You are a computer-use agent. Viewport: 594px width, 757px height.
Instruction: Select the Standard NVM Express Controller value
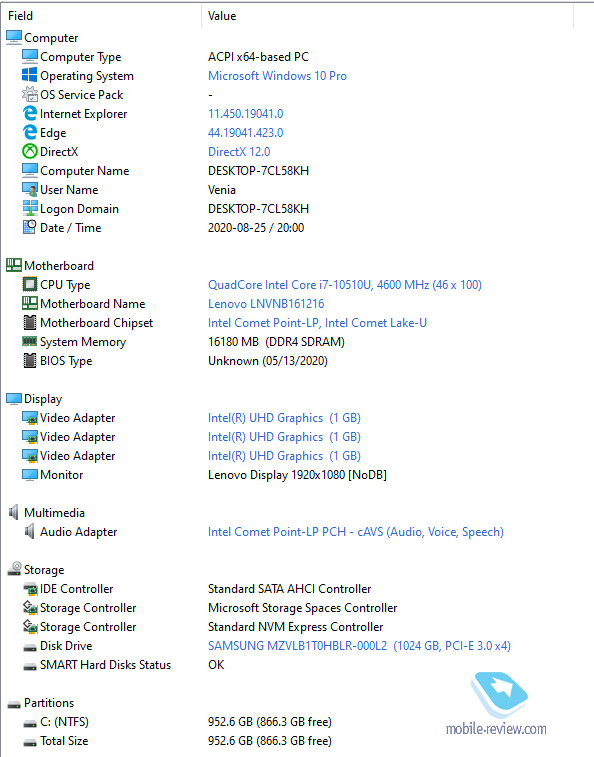point(296,627)
